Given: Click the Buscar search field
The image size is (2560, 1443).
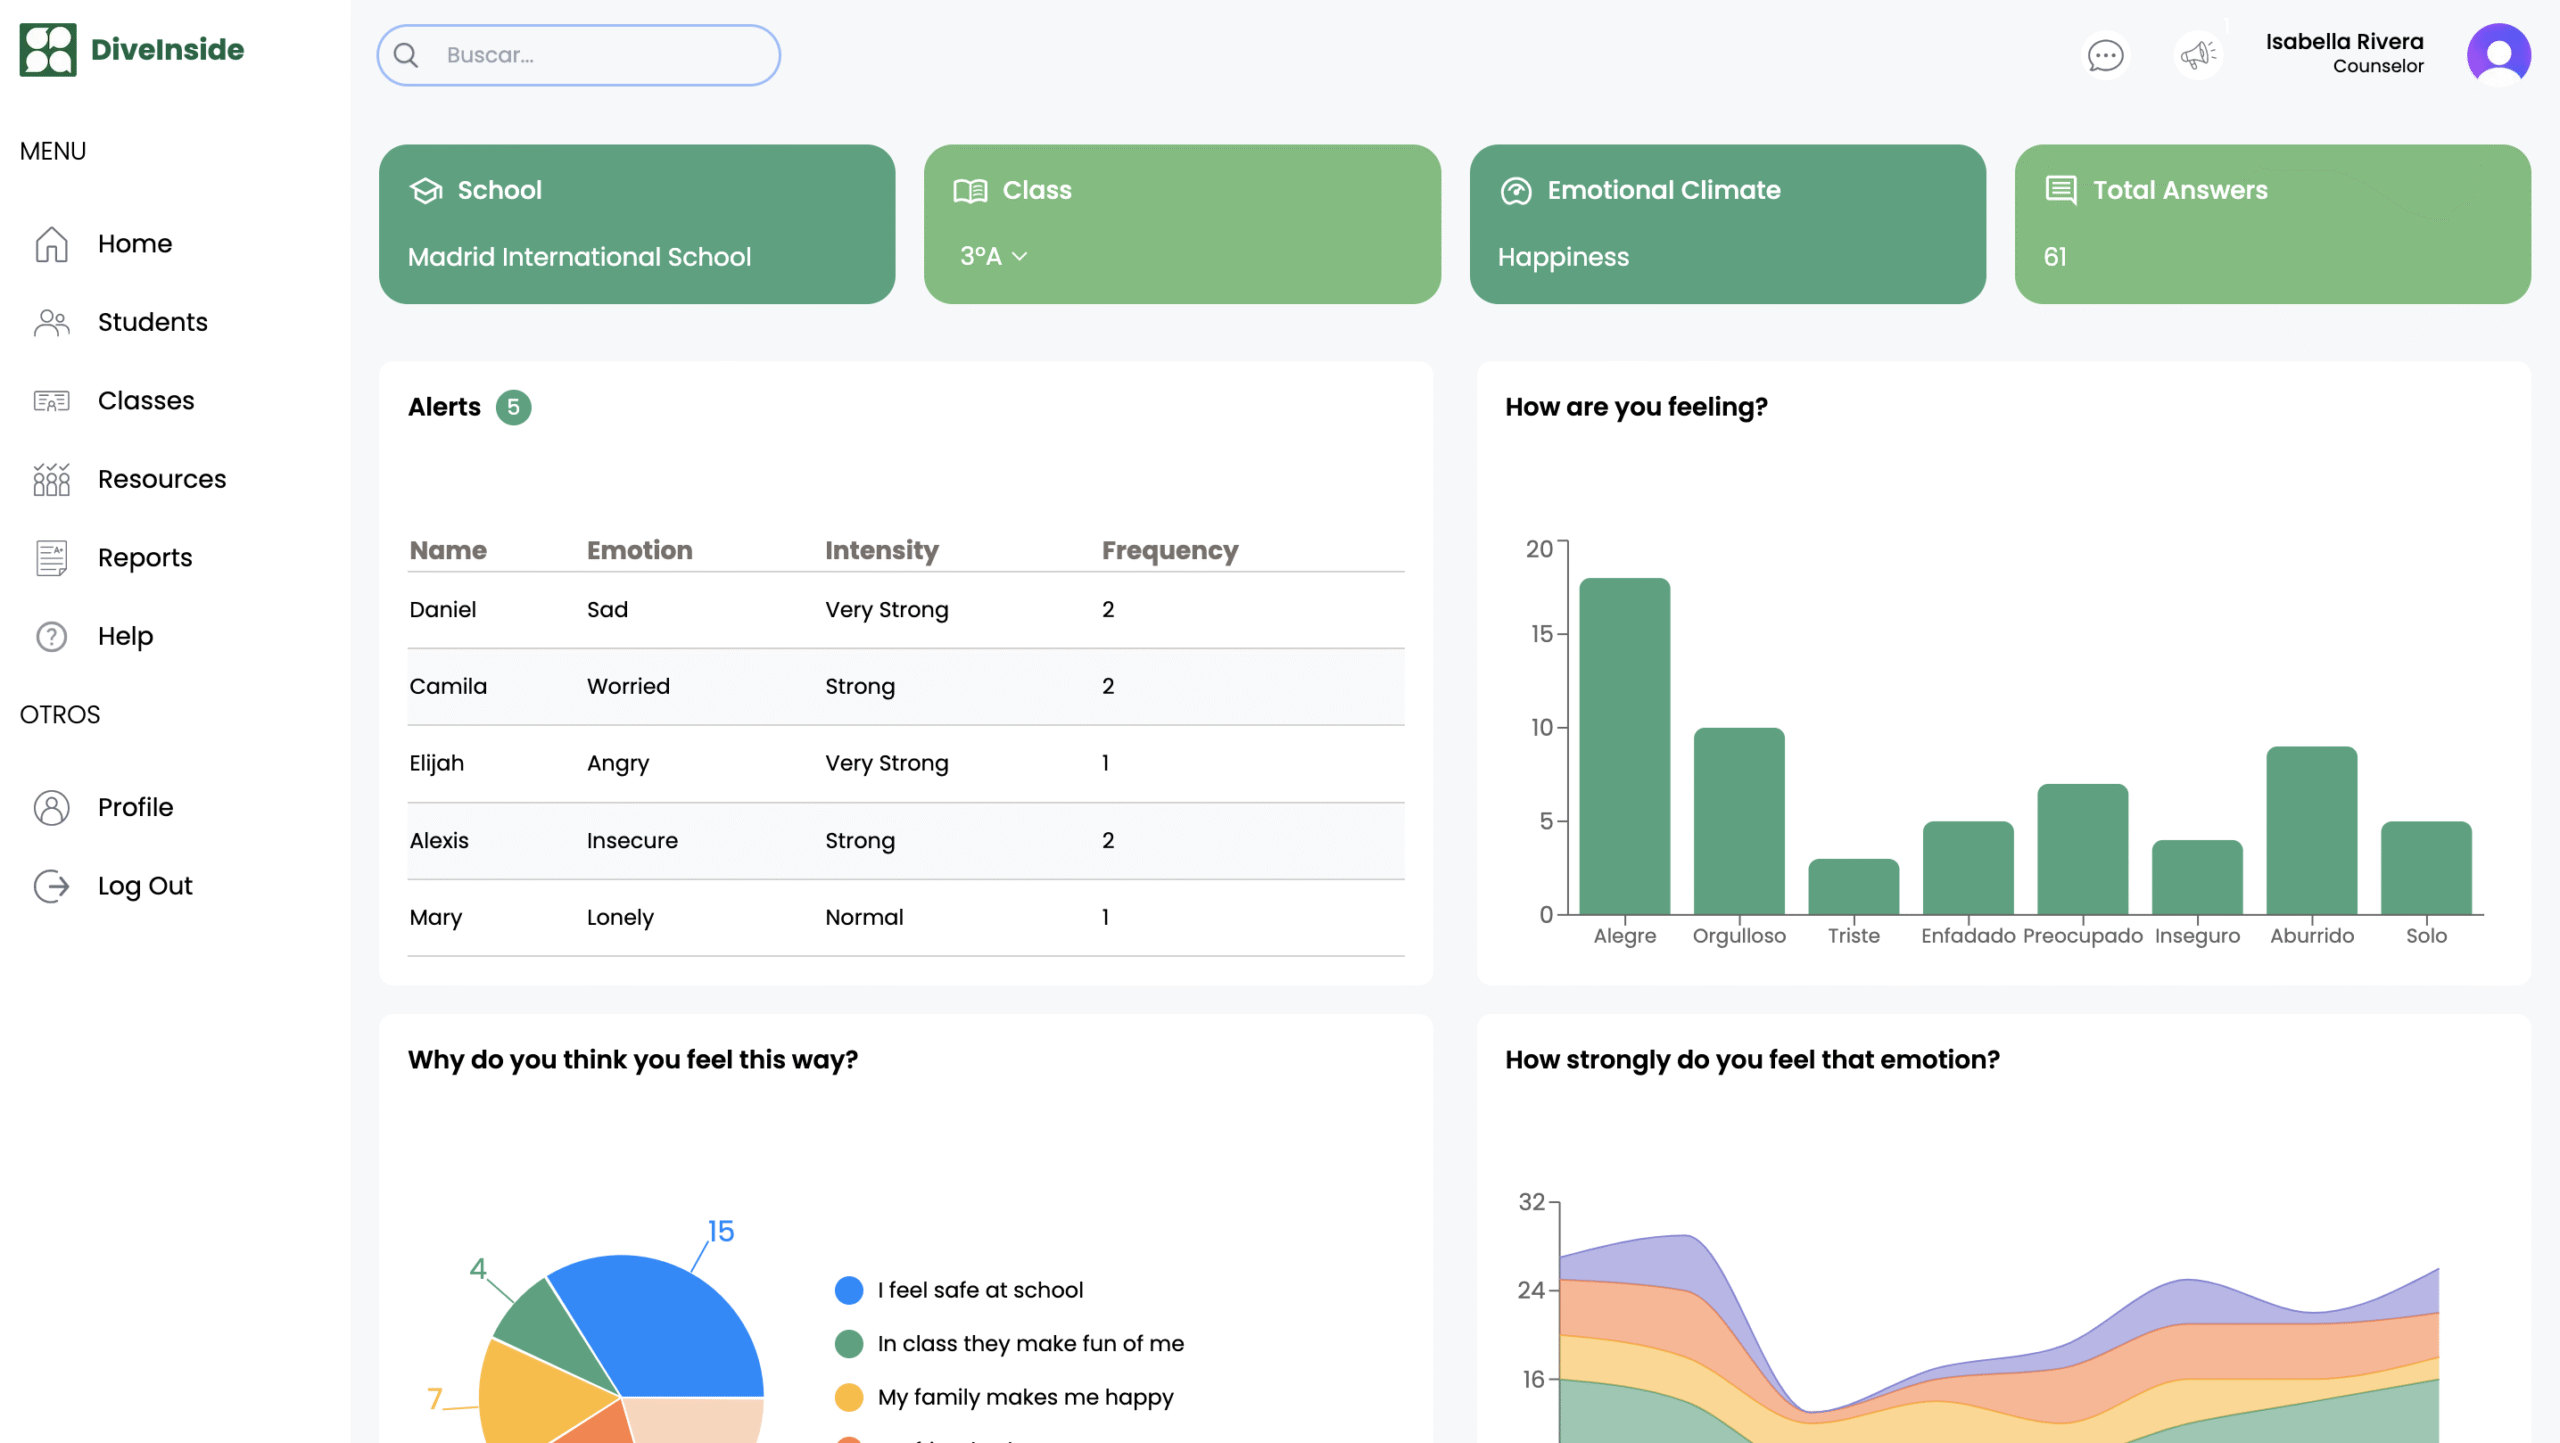Looking at the screenshot, I should point(578,55).
